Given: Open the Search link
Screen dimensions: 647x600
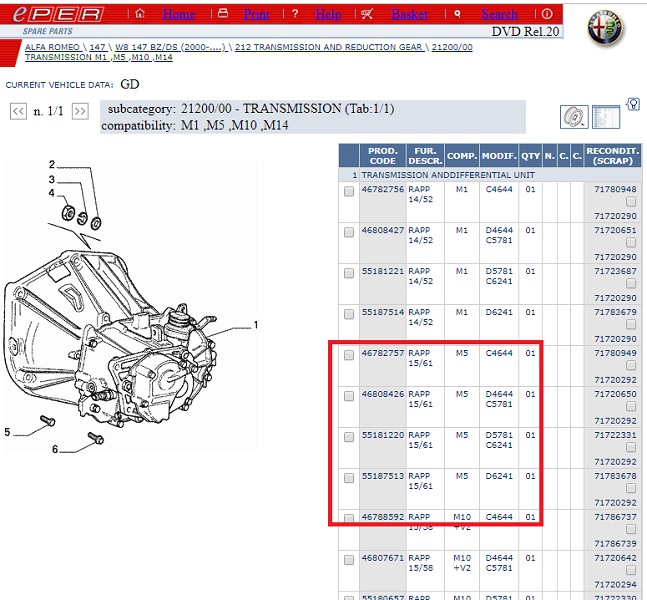Looking at the screenshot, I should (x=499, y=14).
